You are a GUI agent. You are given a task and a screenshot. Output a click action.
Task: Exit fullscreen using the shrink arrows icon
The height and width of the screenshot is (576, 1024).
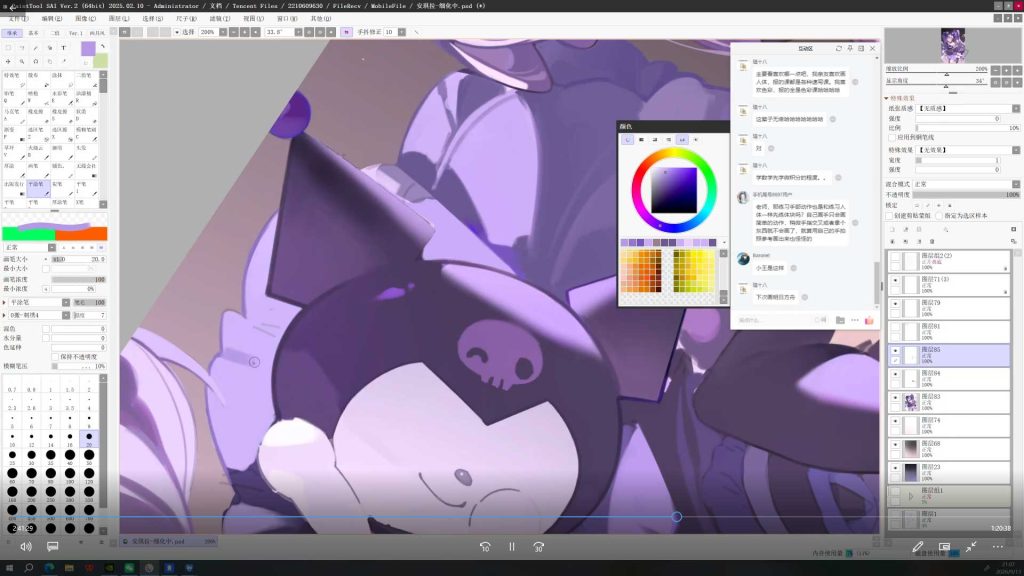971,547
